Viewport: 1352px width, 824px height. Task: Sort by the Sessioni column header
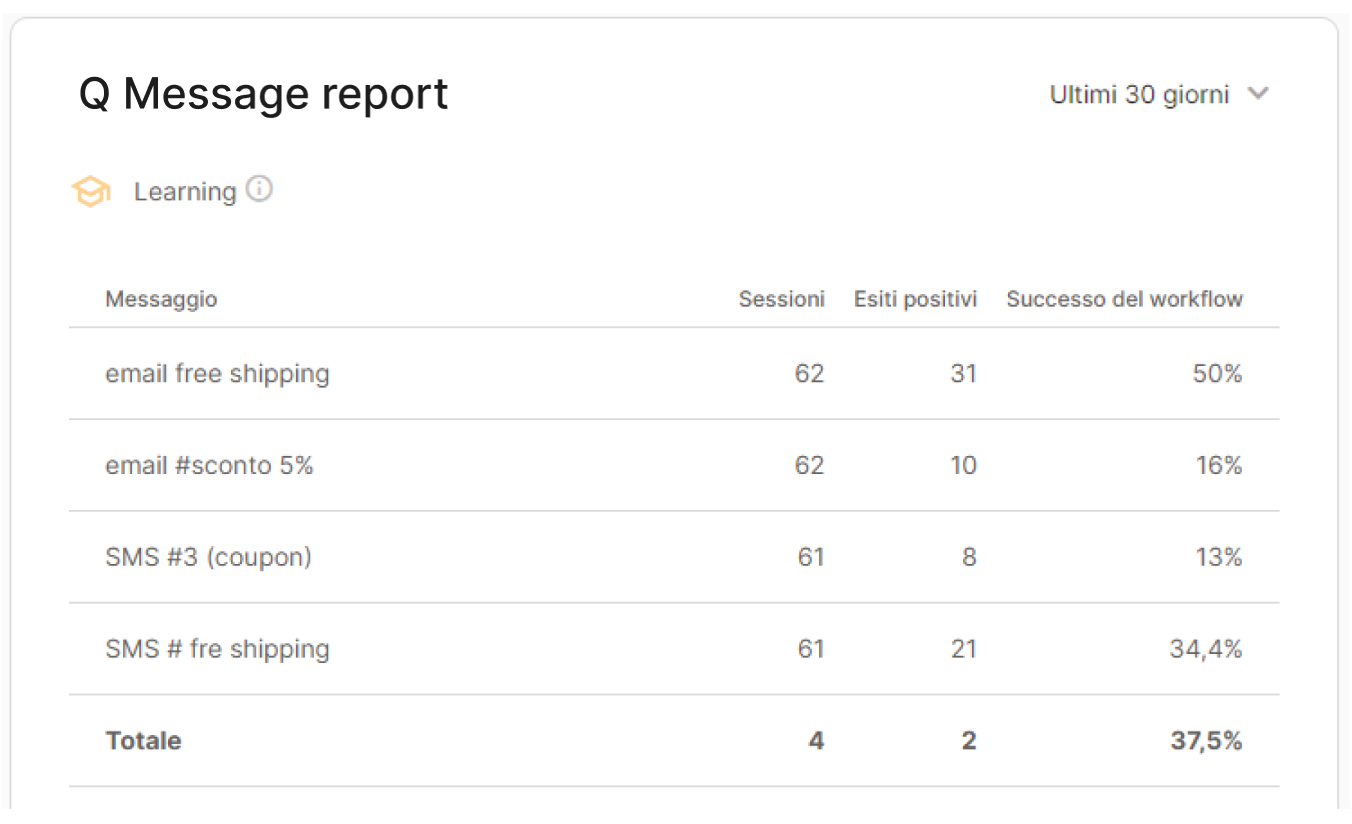click(781, 299)
